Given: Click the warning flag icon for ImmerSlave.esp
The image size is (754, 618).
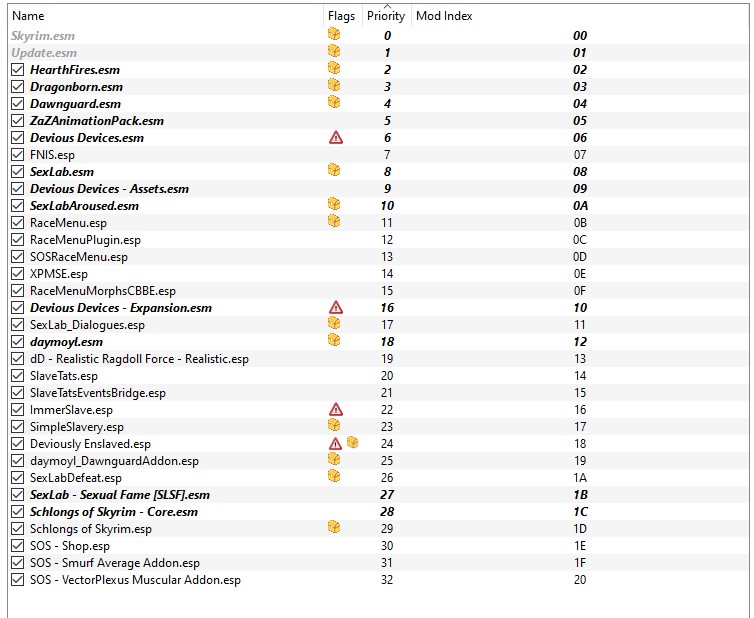Looking at the screenshot, I should [336, 410].
